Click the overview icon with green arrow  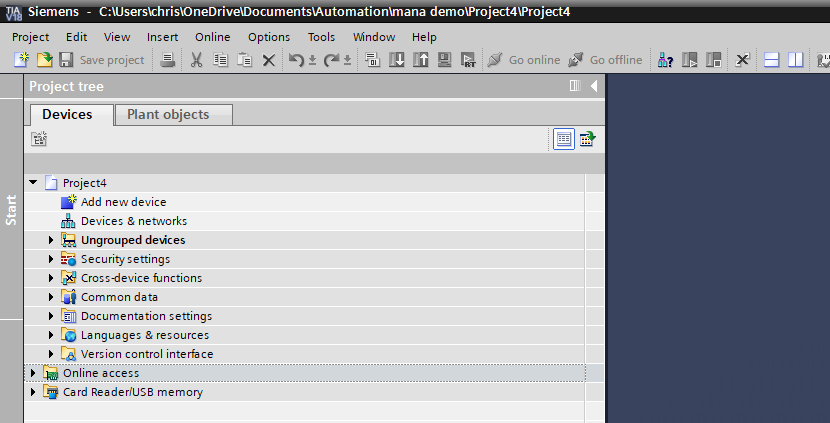coord(588,139)
